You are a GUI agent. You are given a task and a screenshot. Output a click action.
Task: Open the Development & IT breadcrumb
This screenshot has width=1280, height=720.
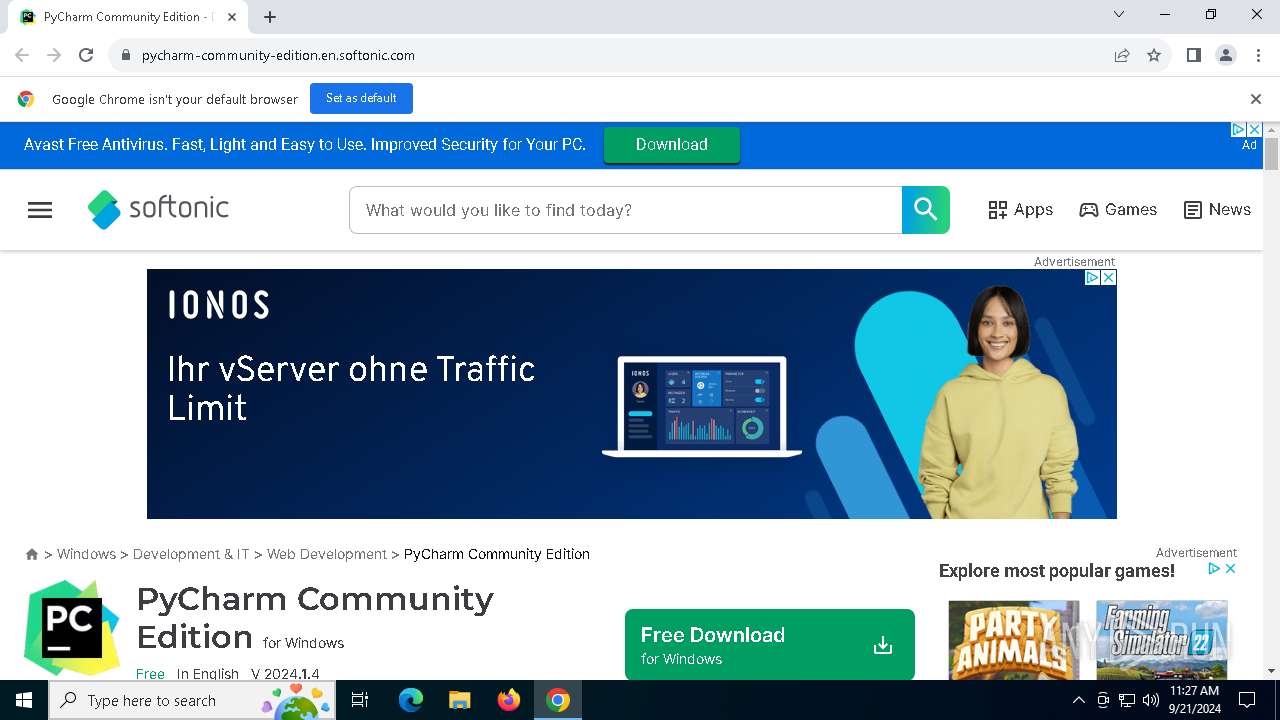pyautogui.click(x=191, y=554)
